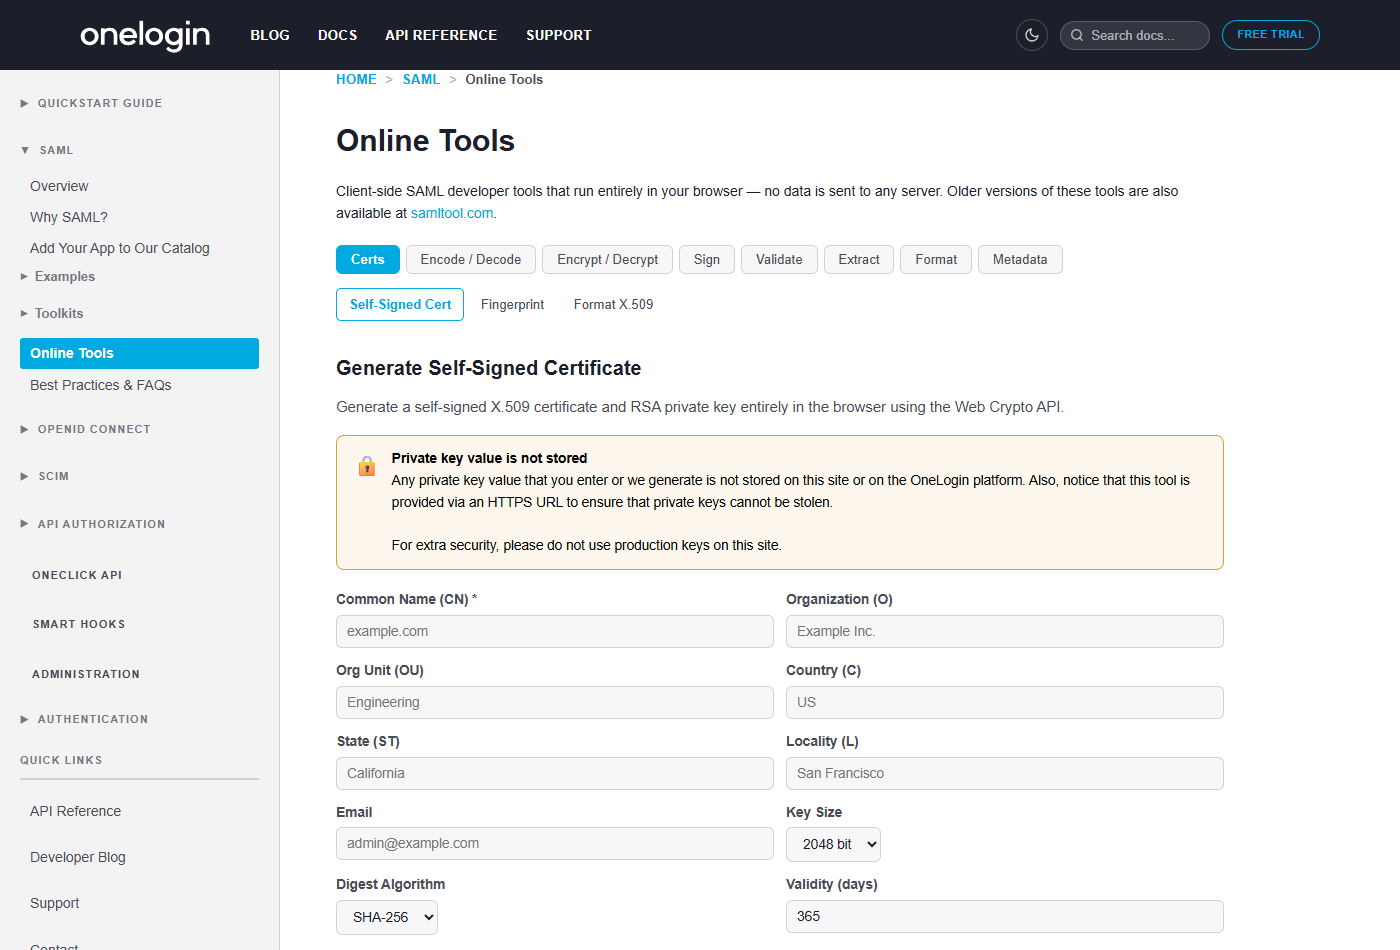Open Best Practices & FAQs
Image resolution: width=1400 pixels, height=950 pixels.
pyautogui.click(x=101, y=385)
